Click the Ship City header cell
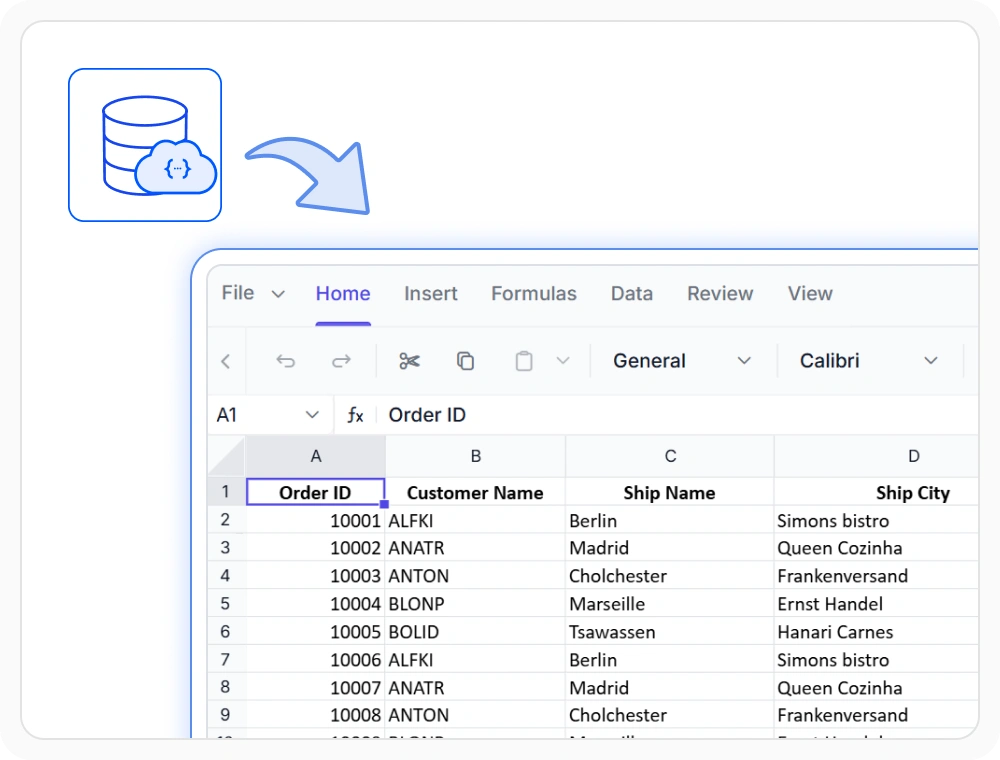The width and height of the screenshot is (1000, 760). pyautogui.click(x=876, y=492)
